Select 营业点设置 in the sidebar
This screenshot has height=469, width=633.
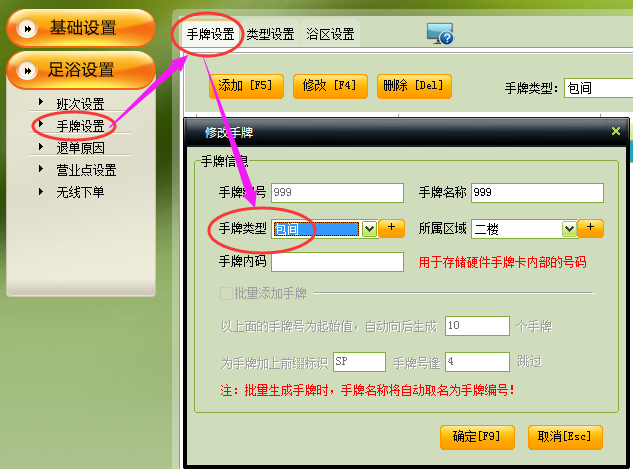[x=86, y=170]
